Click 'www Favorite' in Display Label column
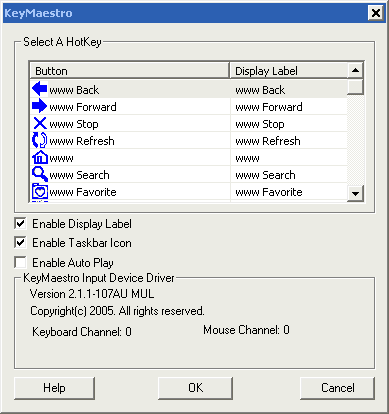This screenshot has width=389, height=414. click(269, 192)
